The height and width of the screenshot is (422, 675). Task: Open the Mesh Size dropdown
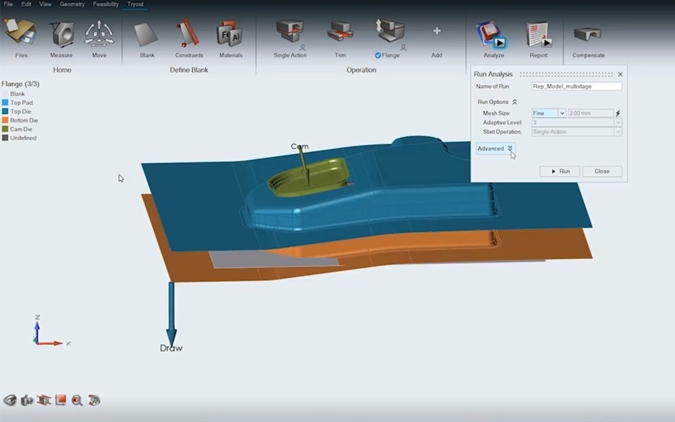click(x=562, y=114)
